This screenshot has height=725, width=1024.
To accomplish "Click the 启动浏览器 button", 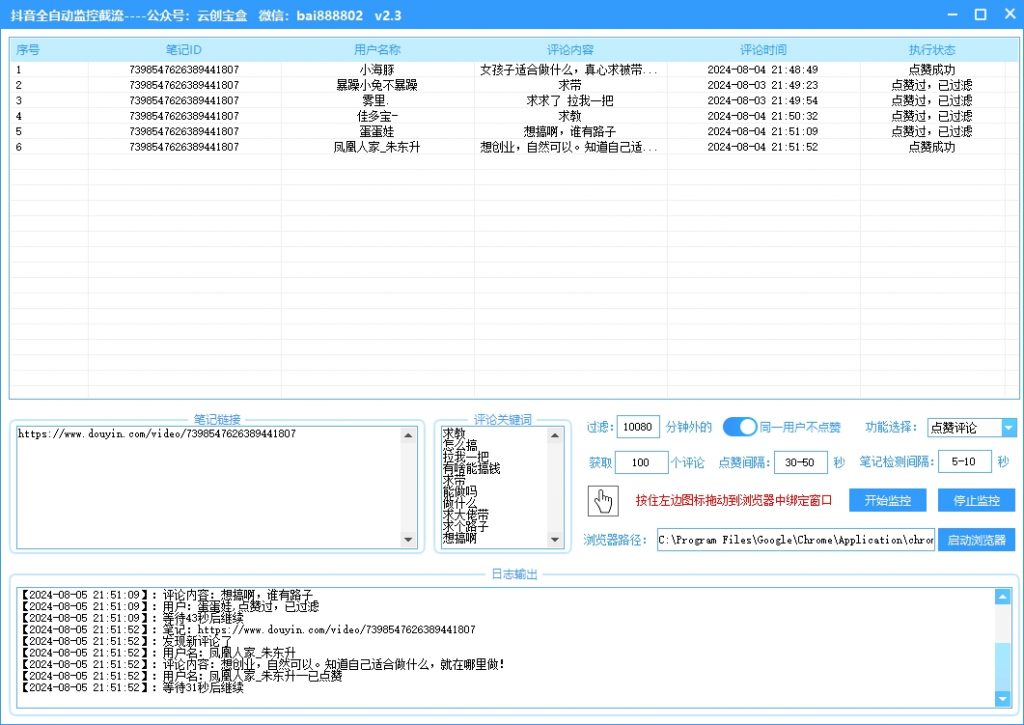I will click(976, 540).
